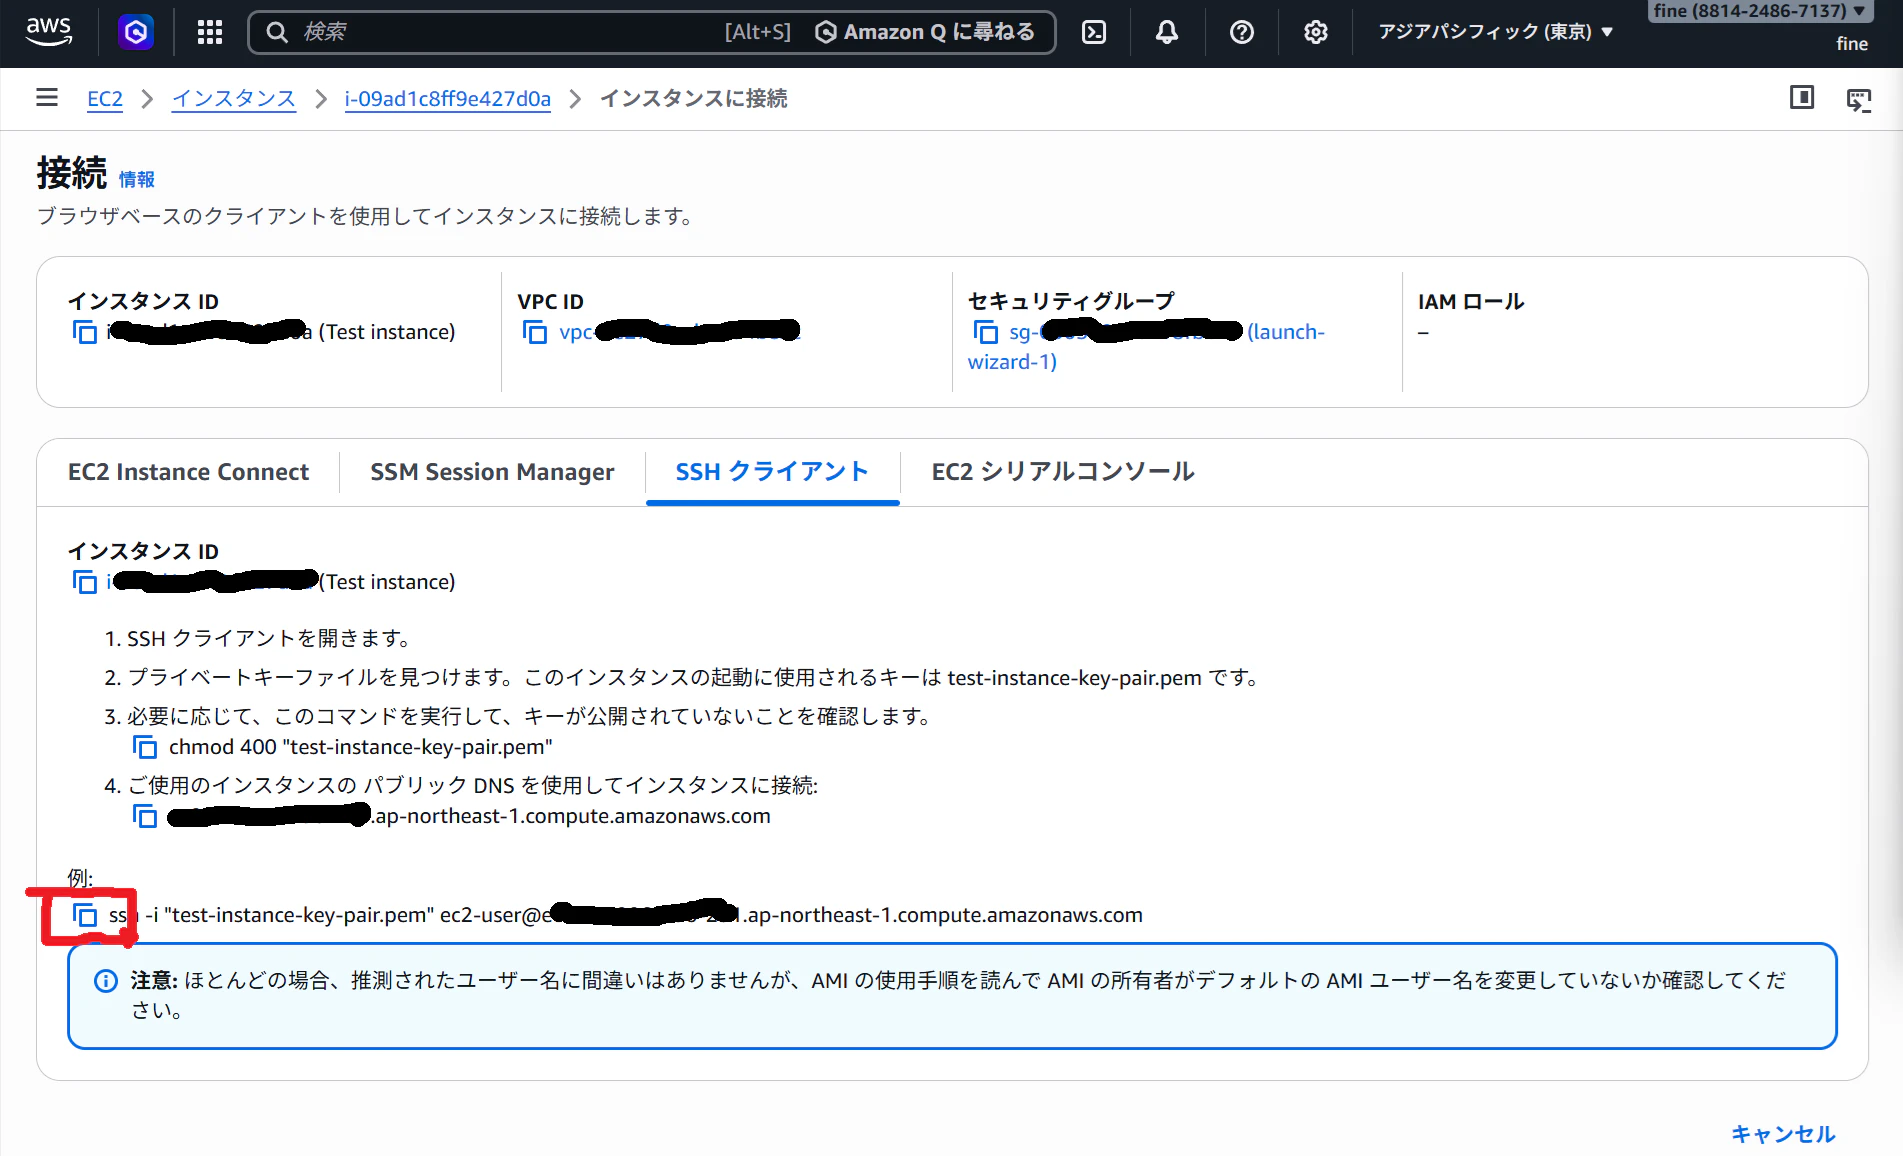1903x1156 pixels.
Task: Select the SSH クライアント tab
Action: [772, 472]
